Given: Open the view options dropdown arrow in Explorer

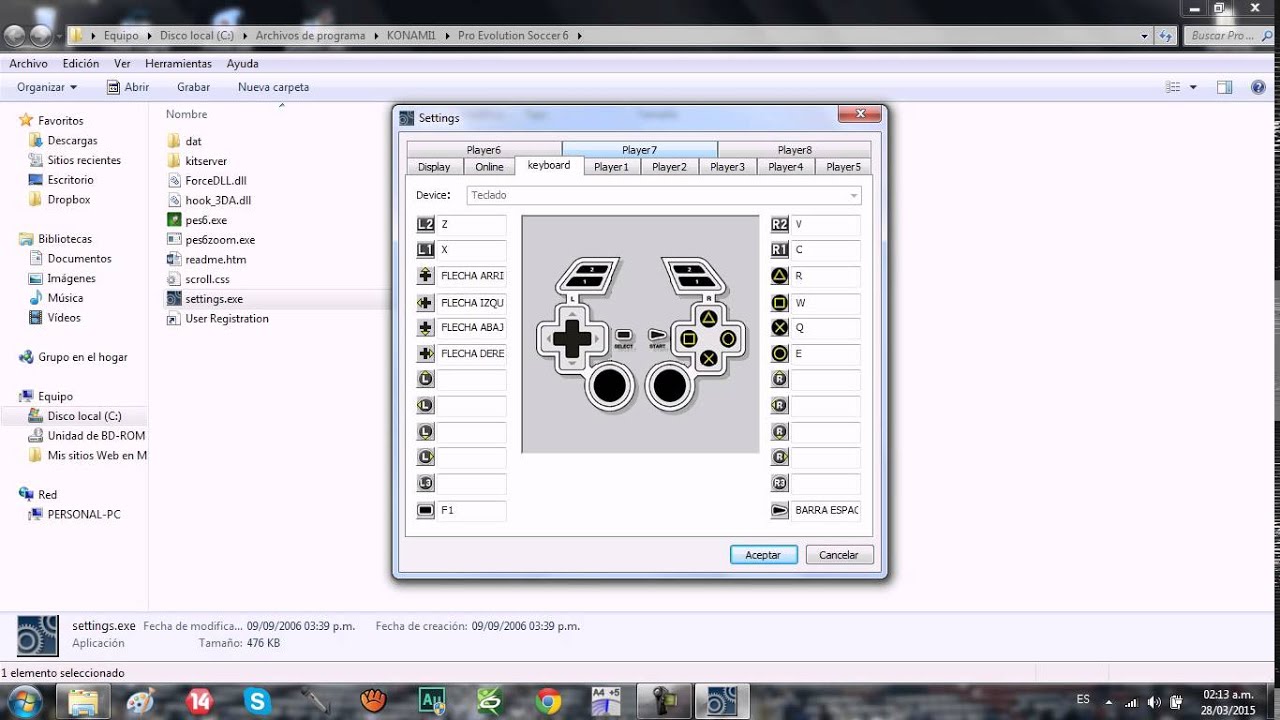Looking at the screenshot, I should pos(1193,87).
